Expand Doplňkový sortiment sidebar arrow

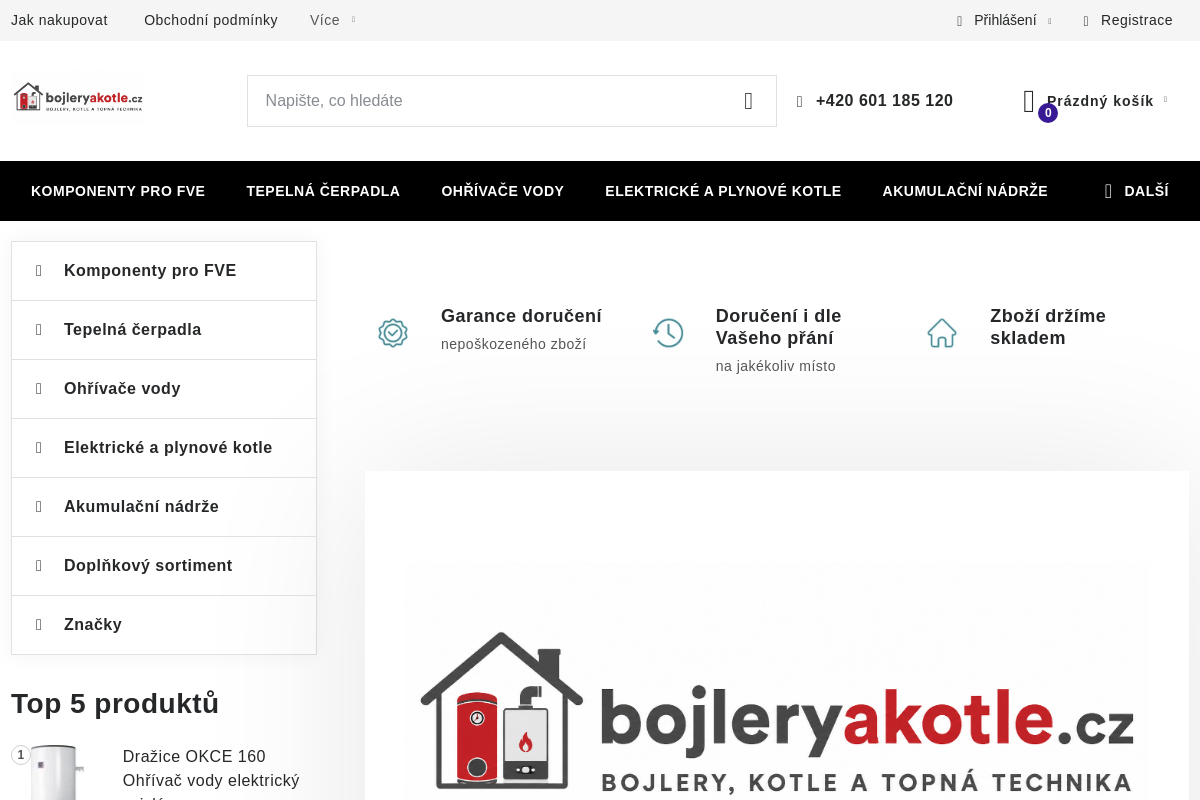(x=39, y=566)
